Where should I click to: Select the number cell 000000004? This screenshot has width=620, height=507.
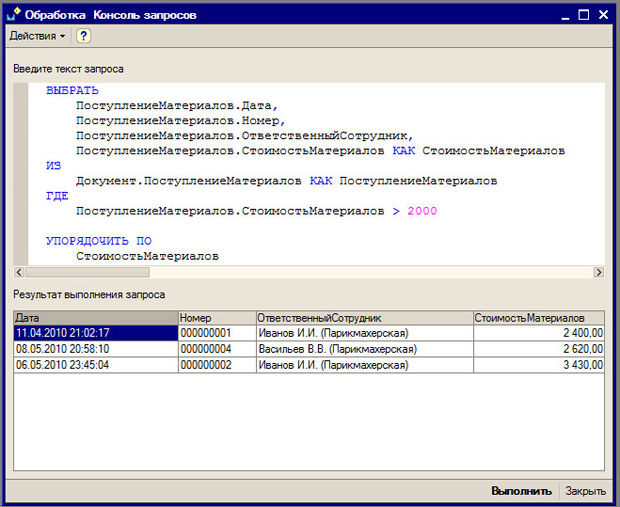coord(217,349)
